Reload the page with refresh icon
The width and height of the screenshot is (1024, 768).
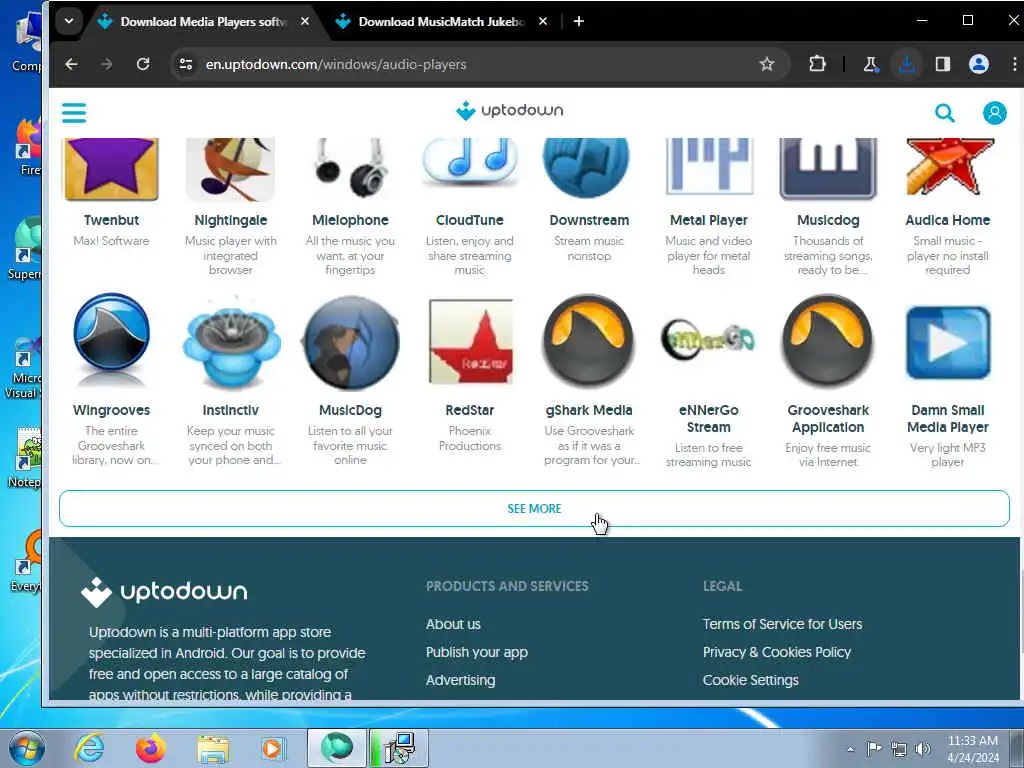click(x=143, y=64)
